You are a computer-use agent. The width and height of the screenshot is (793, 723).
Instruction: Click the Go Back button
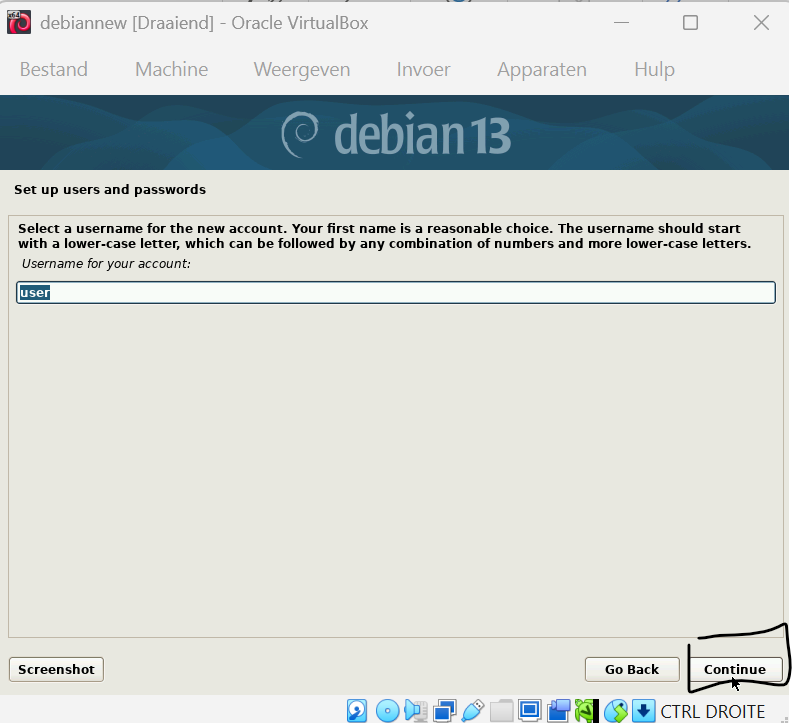(632, 669)
